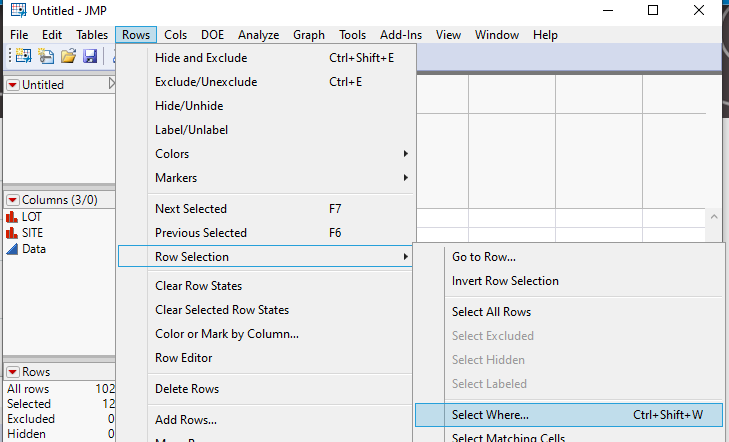
Task: Open the Columns panel red triangle menu
Action: (x=12, y=199)
